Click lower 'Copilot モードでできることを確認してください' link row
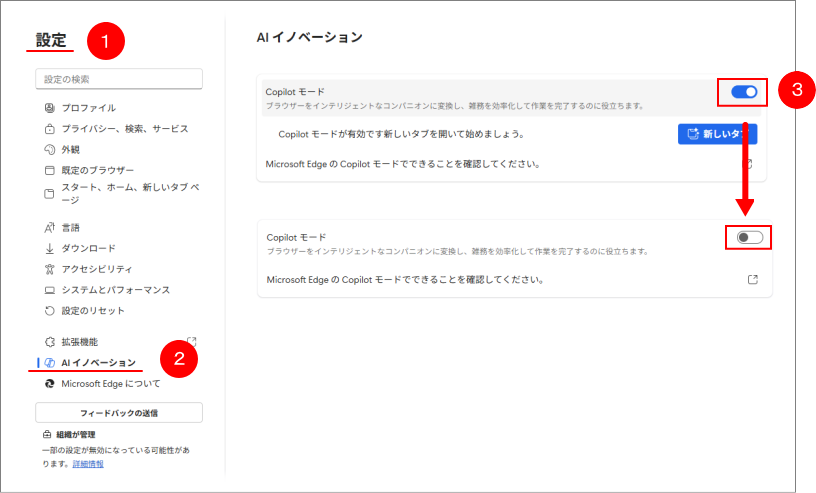 [514, 280]
